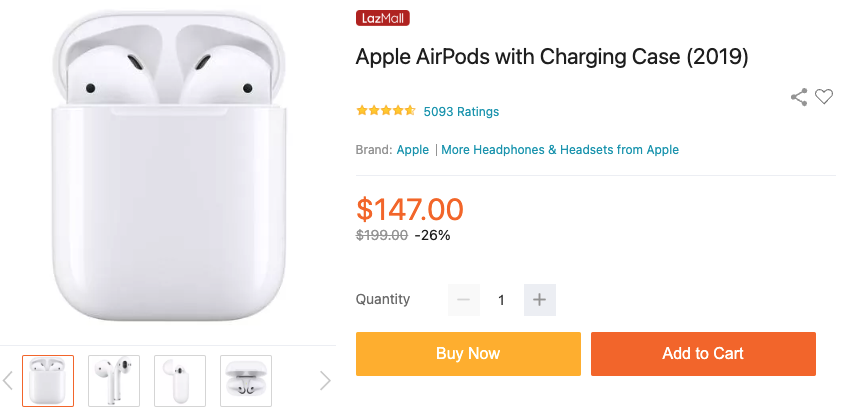The width and height of the screenshot is (853, 417).
Task: Select the first thumbnail of AirPods case
Action: coord(48,381)
